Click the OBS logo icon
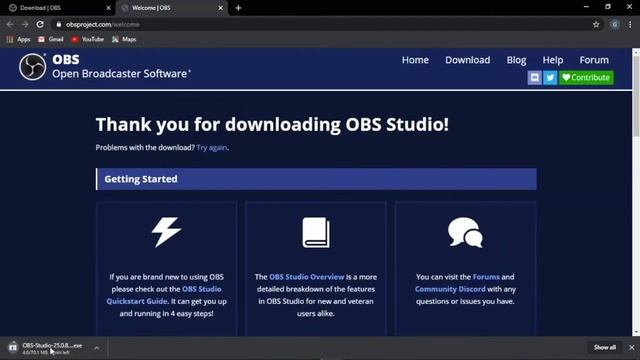The image size is (640, 360). coord(32,67)
